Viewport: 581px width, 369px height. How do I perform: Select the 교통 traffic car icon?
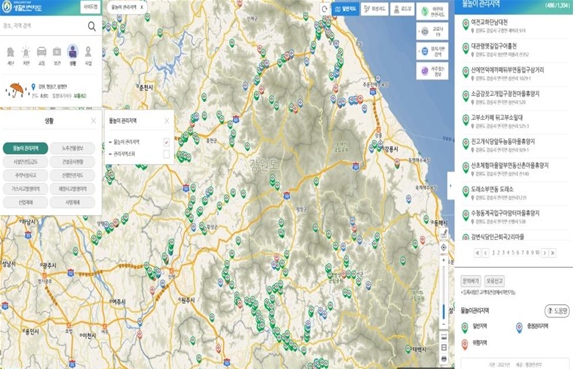click(42, 56)
